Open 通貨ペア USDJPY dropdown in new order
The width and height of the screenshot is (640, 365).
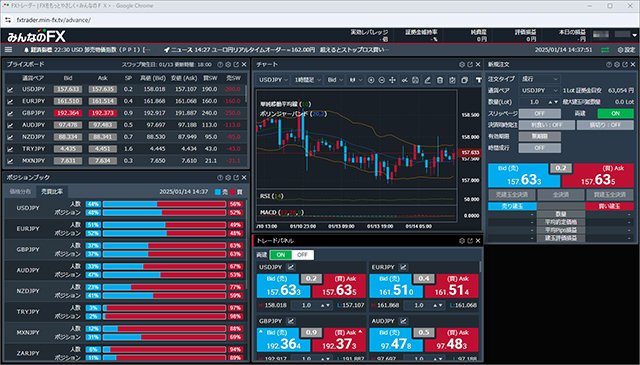point(540,90)
